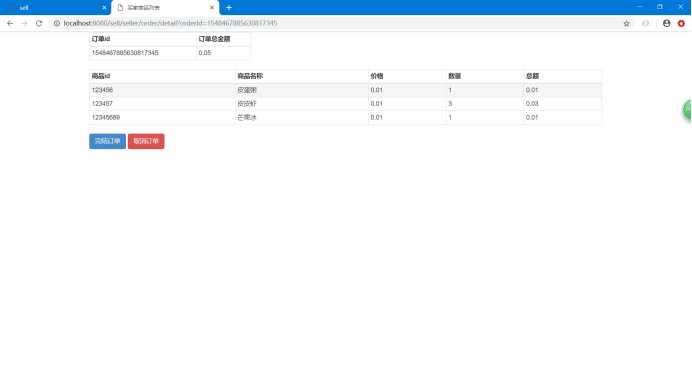The width and height of the screenshot is (692, 371).
Task: Select the third row's product id cell
Action: [162, 117]
